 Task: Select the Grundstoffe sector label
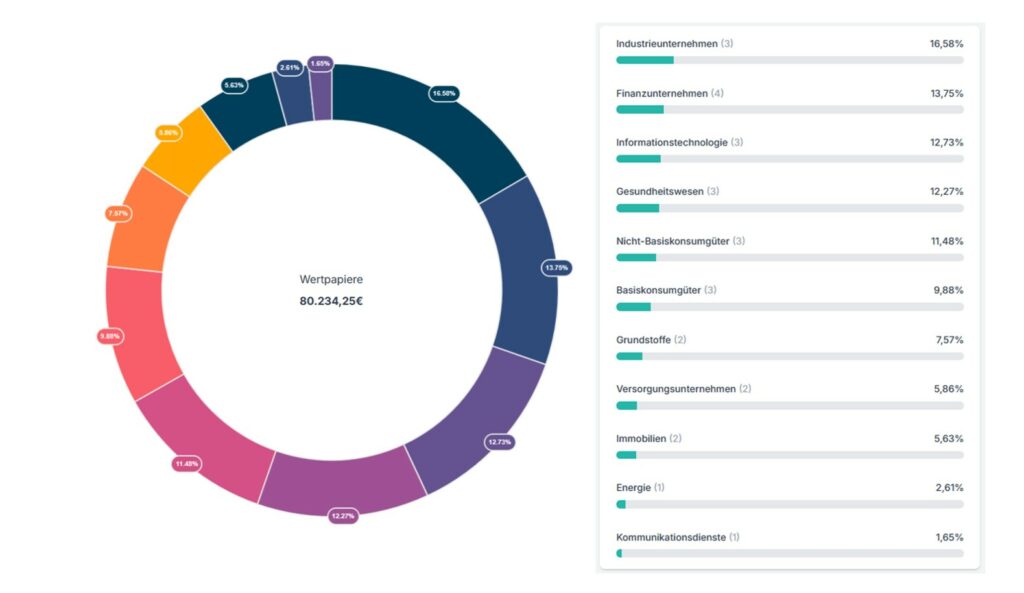point(643,340)
